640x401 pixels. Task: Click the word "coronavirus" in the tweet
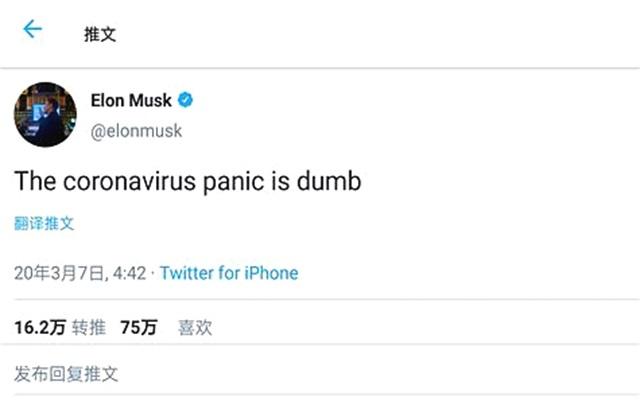point(129,182)
